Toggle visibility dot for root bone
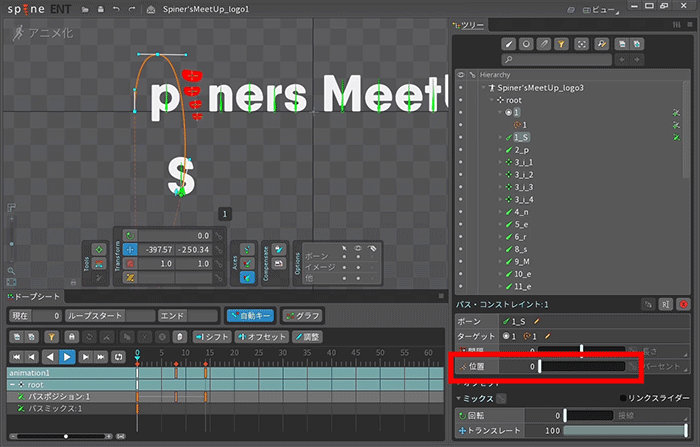 point(461,100)
